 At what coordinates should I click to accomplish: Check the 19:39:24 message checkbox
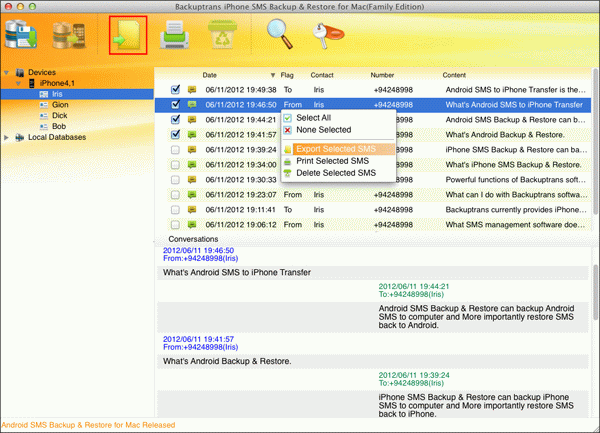click(x=175, y=150)
